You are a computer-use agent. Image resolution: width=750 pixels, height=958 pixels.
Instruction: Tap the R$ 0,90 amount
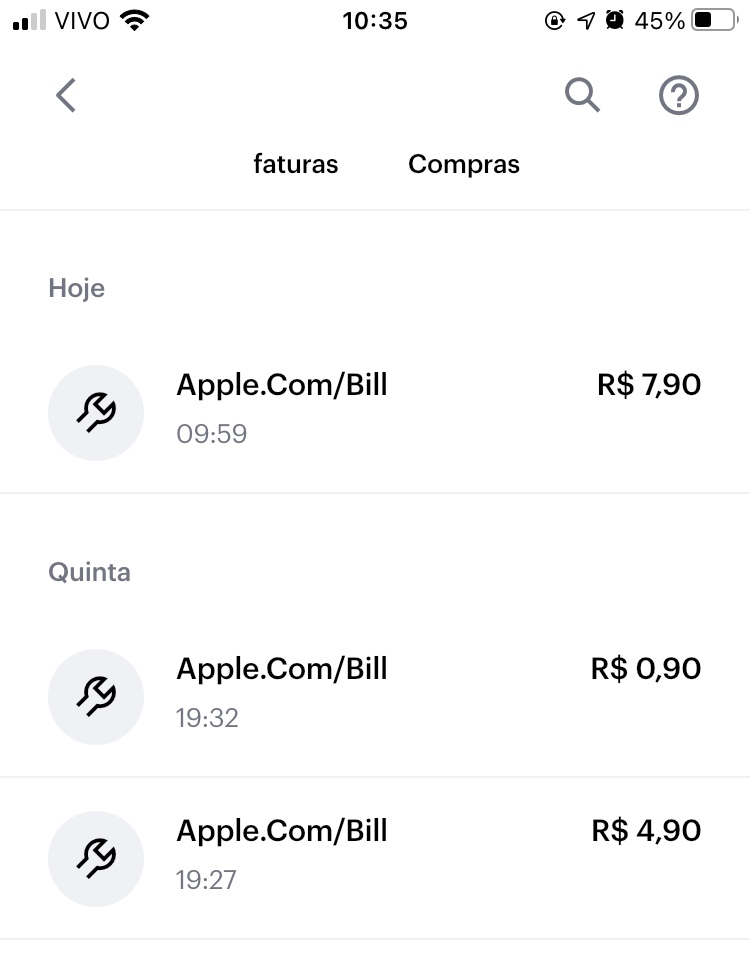646,669
